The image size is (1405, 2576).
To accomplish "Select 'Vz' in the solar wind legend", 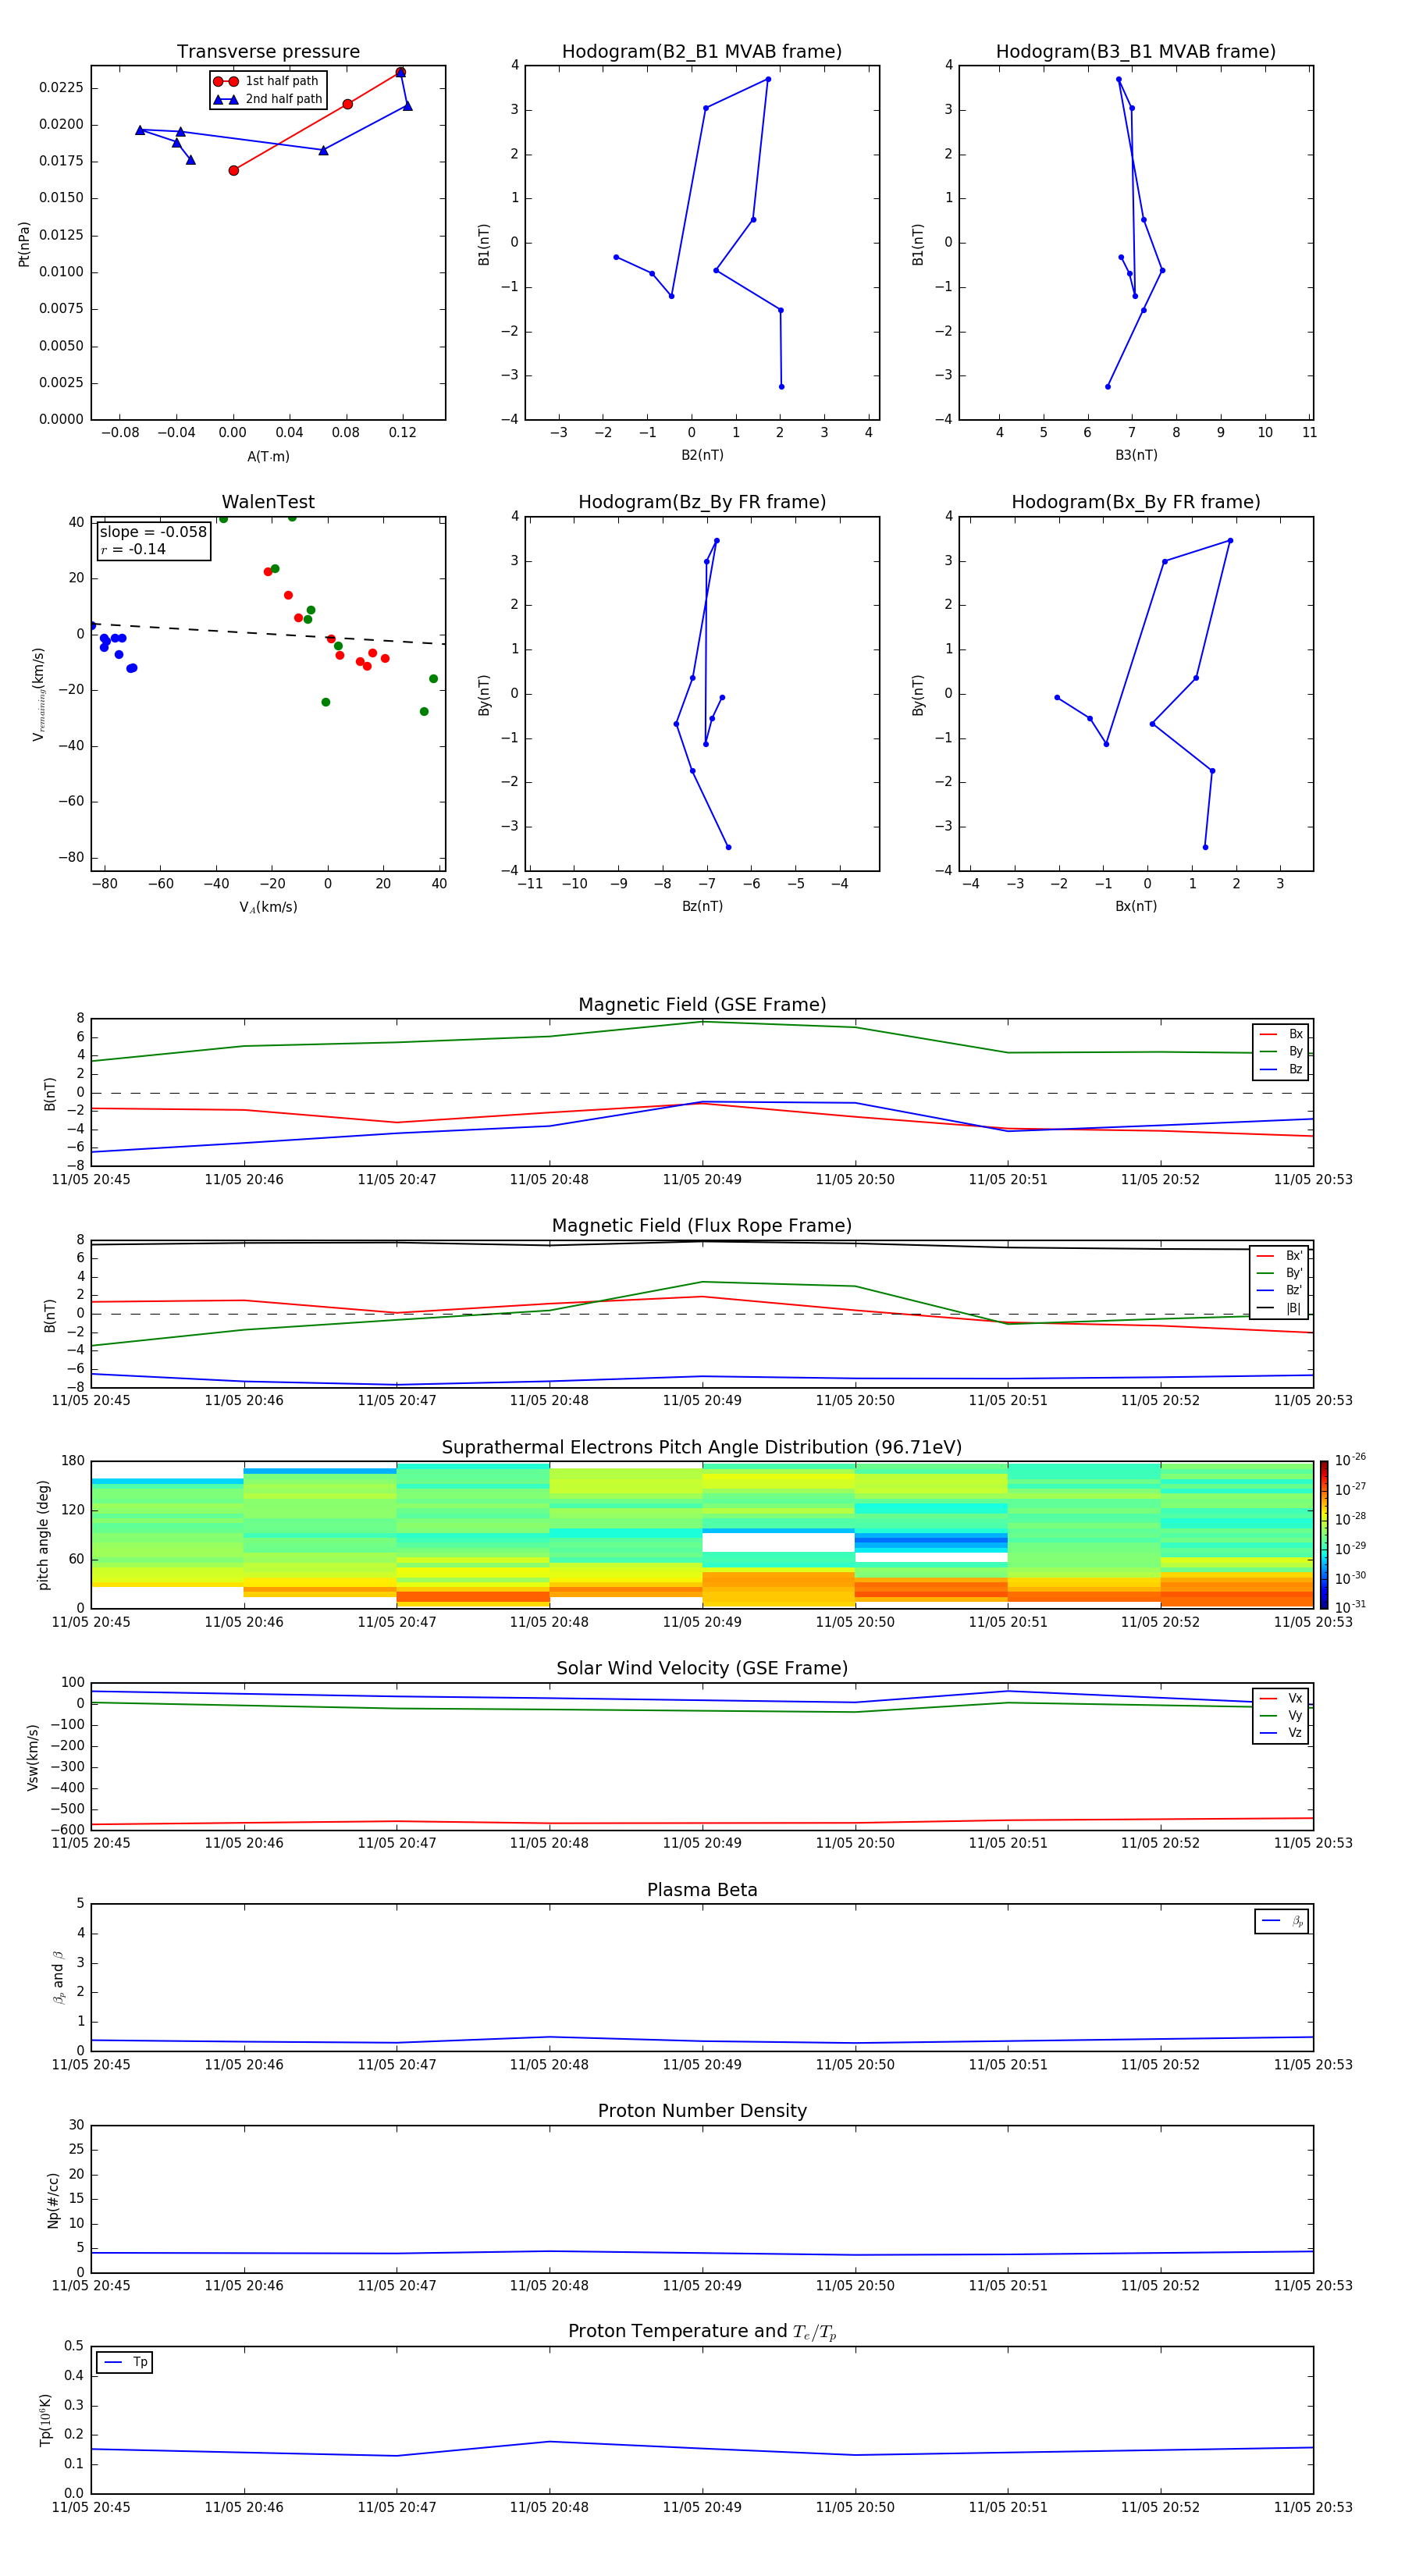I will 1281,1733.
